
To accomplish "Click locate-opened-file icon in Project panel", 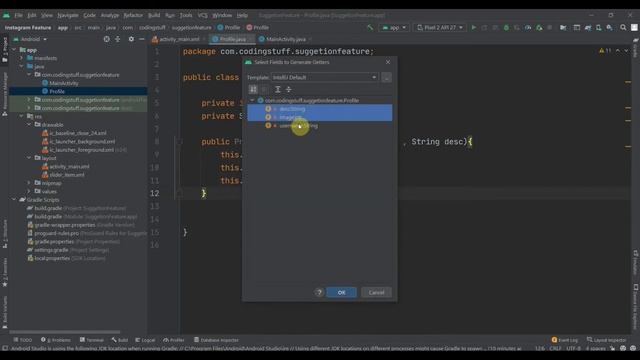I will 107,39.
